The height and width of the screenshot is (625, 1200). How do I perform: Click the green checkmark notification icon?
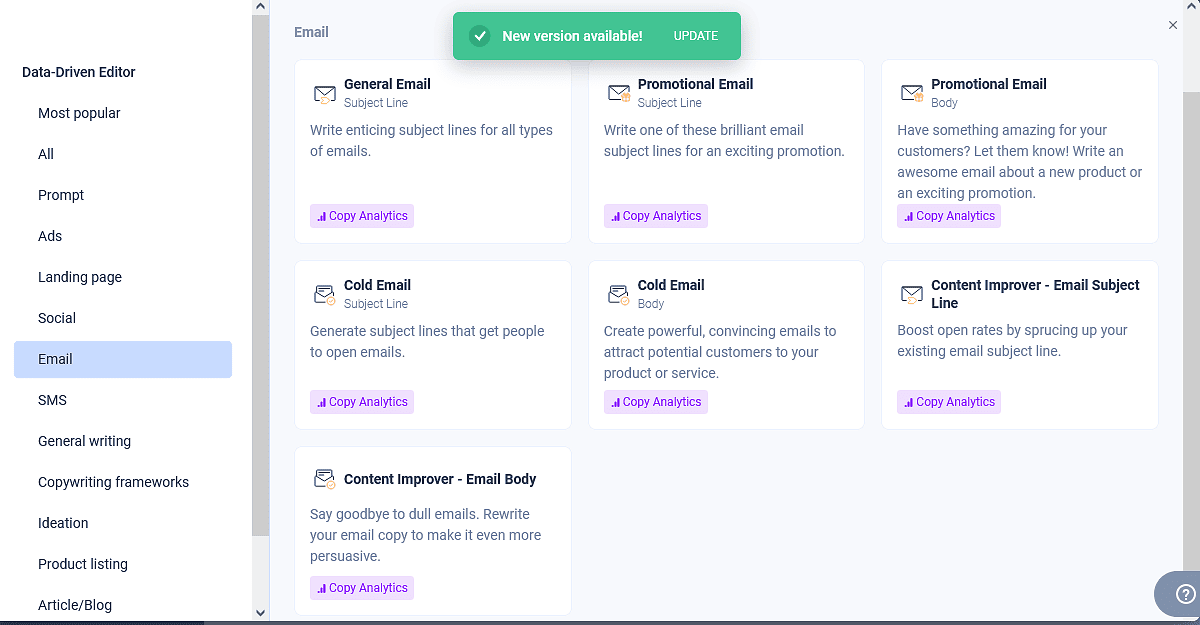480,36
